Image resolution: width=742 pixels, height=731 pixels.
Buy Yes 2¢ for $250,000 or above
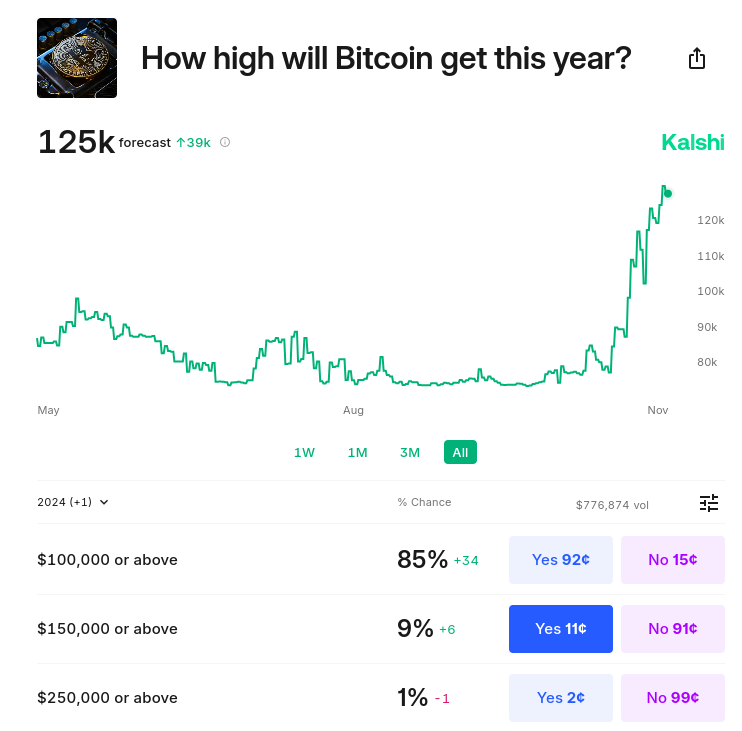560,698
